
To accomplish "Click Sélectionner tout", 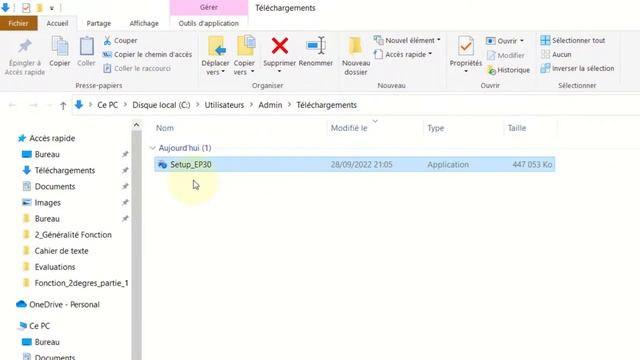I will (x=573, y=40).
